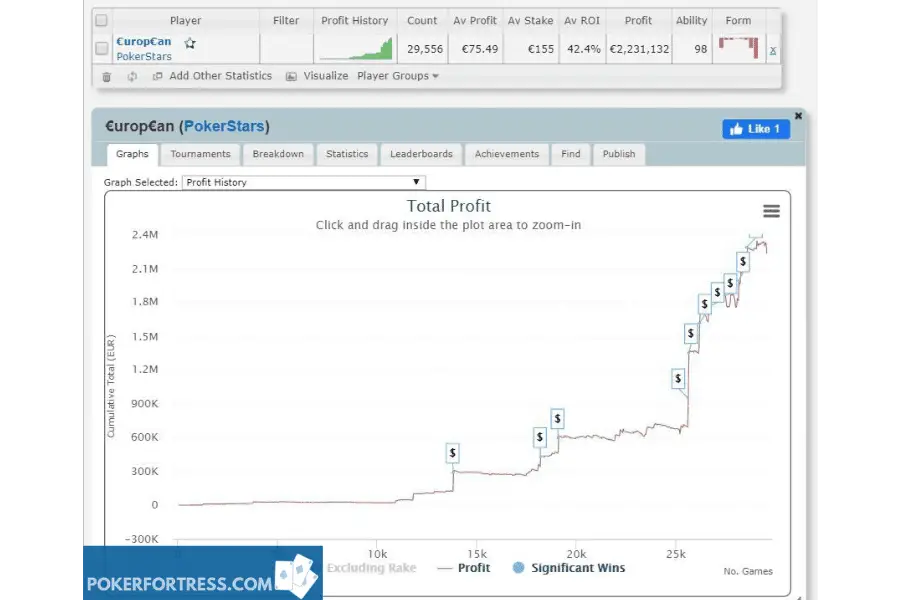Click PokerStars link under player name
Screen dimensions: 900x600
point(143,56)
